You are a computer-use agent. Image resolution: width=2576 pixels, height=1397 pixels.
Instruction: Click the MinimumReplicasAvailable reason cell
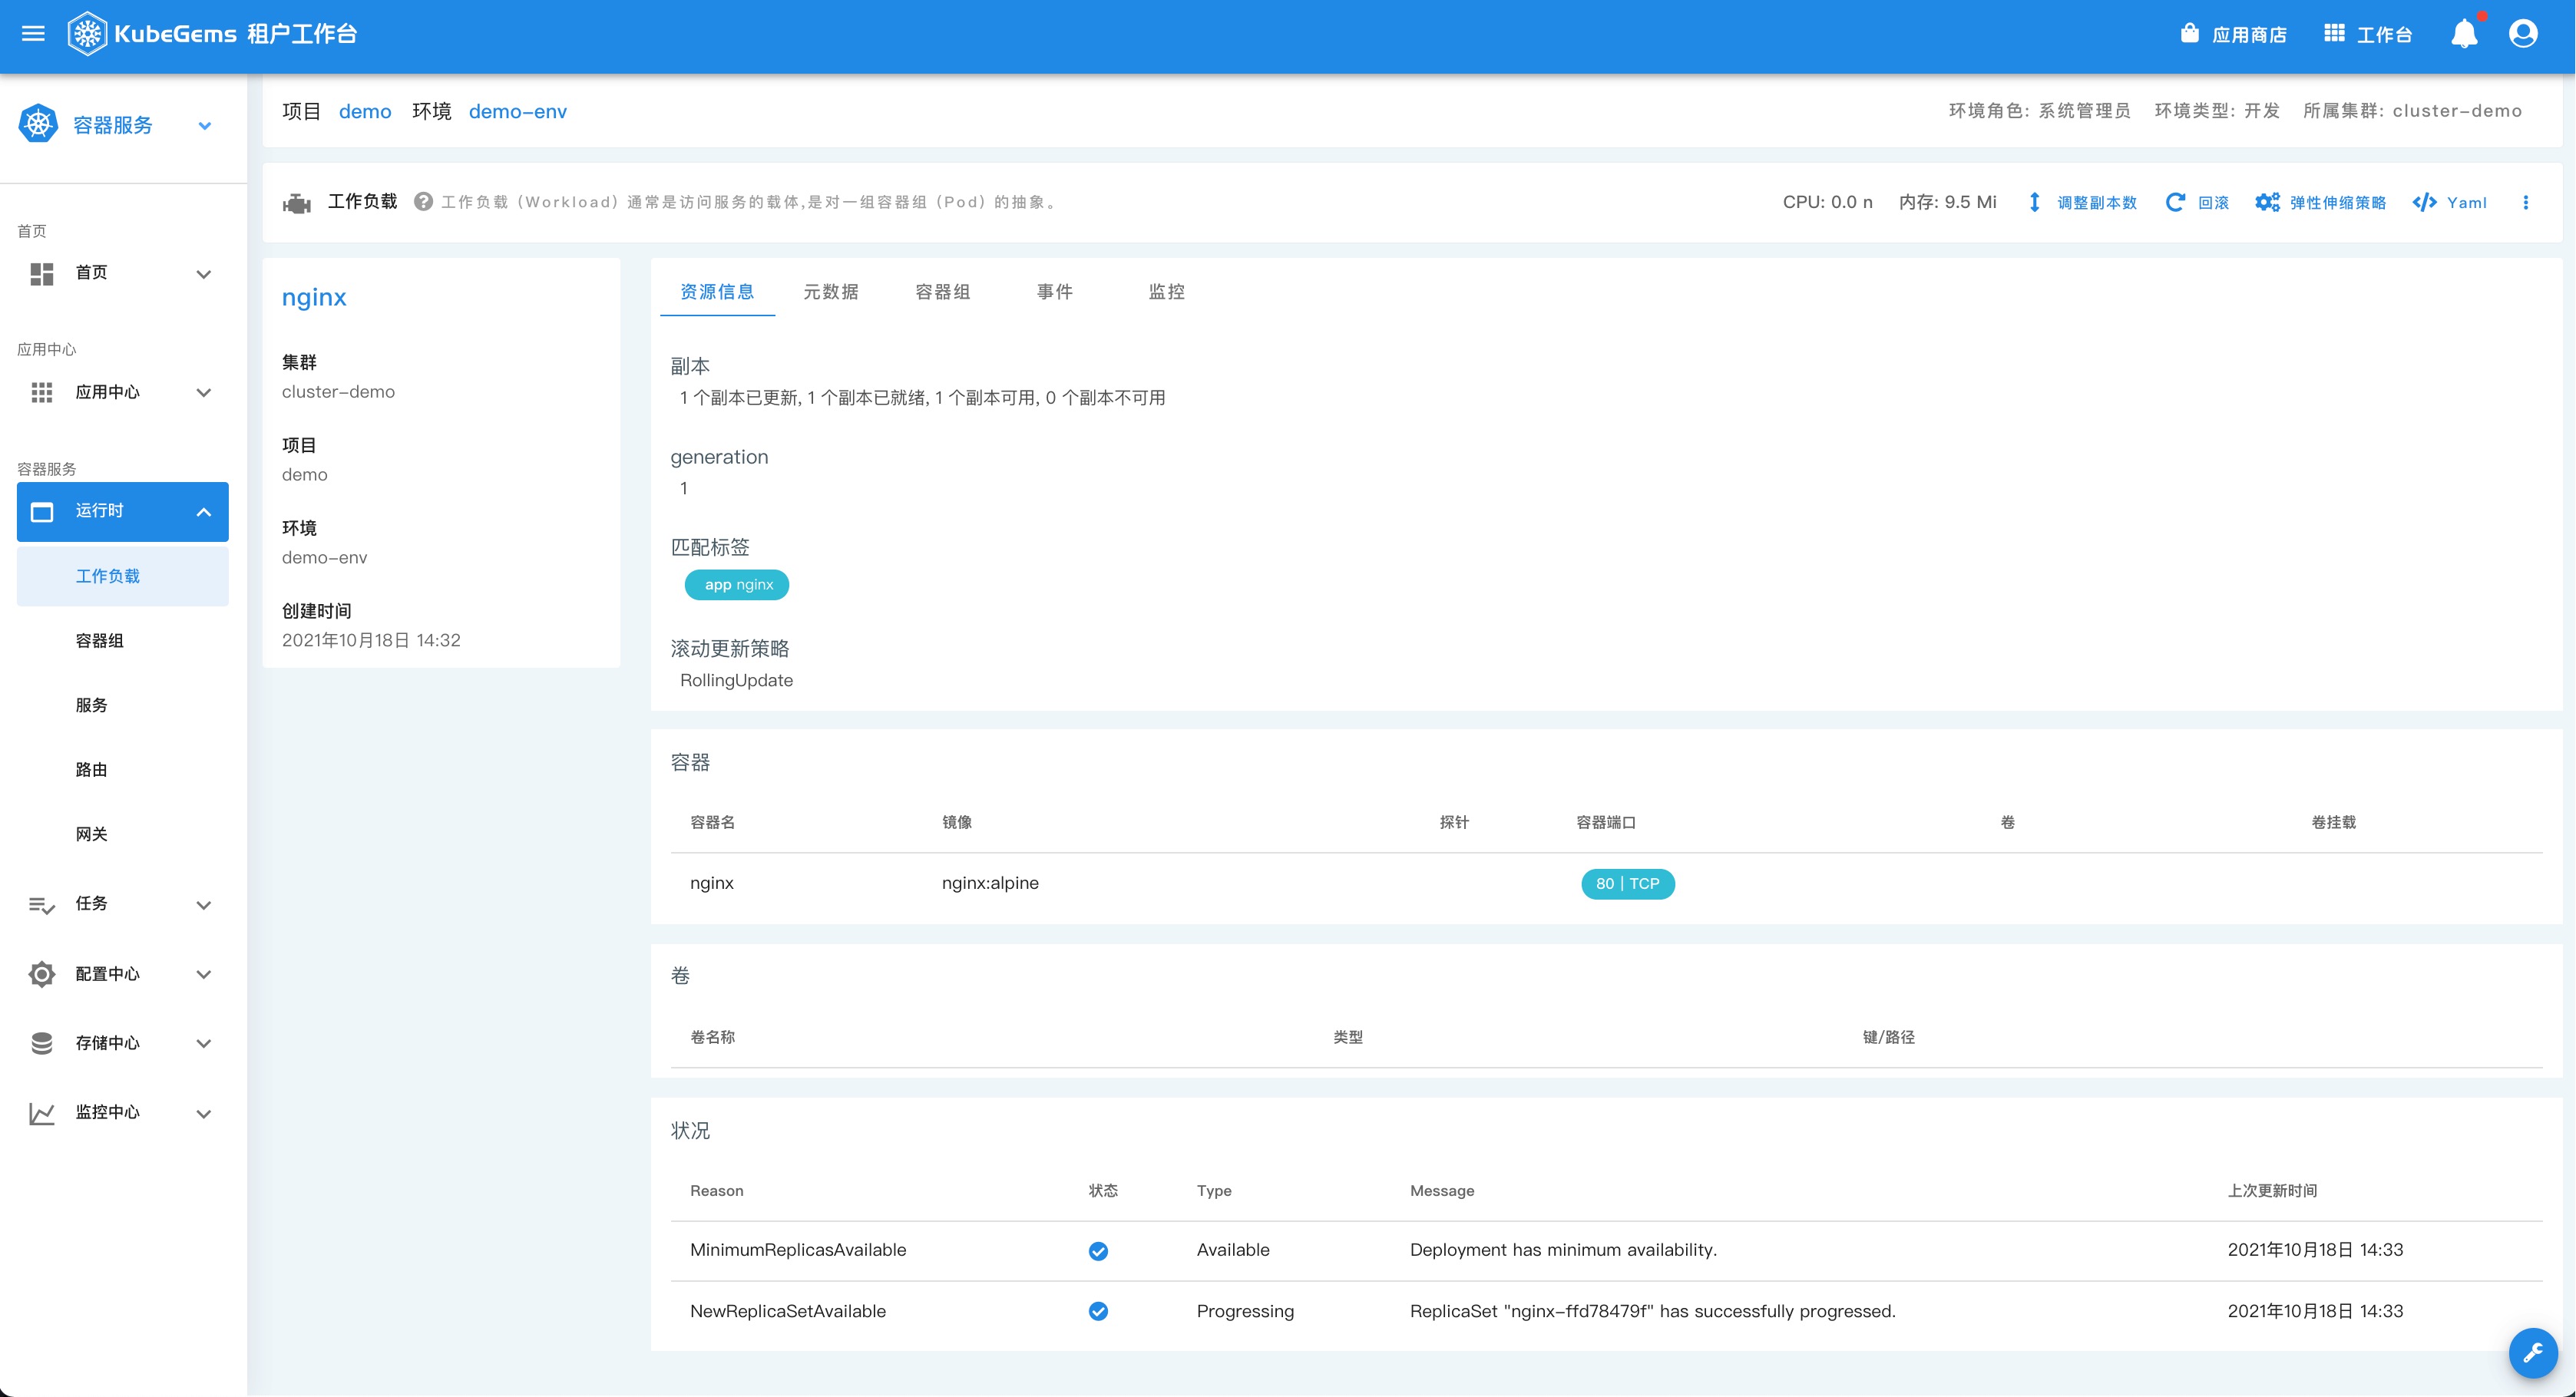click(798, 1250)
